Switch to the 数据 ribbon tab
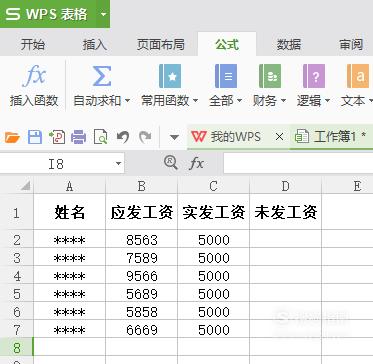This screenshot has height=364, width=373. (x=289, y=44)
